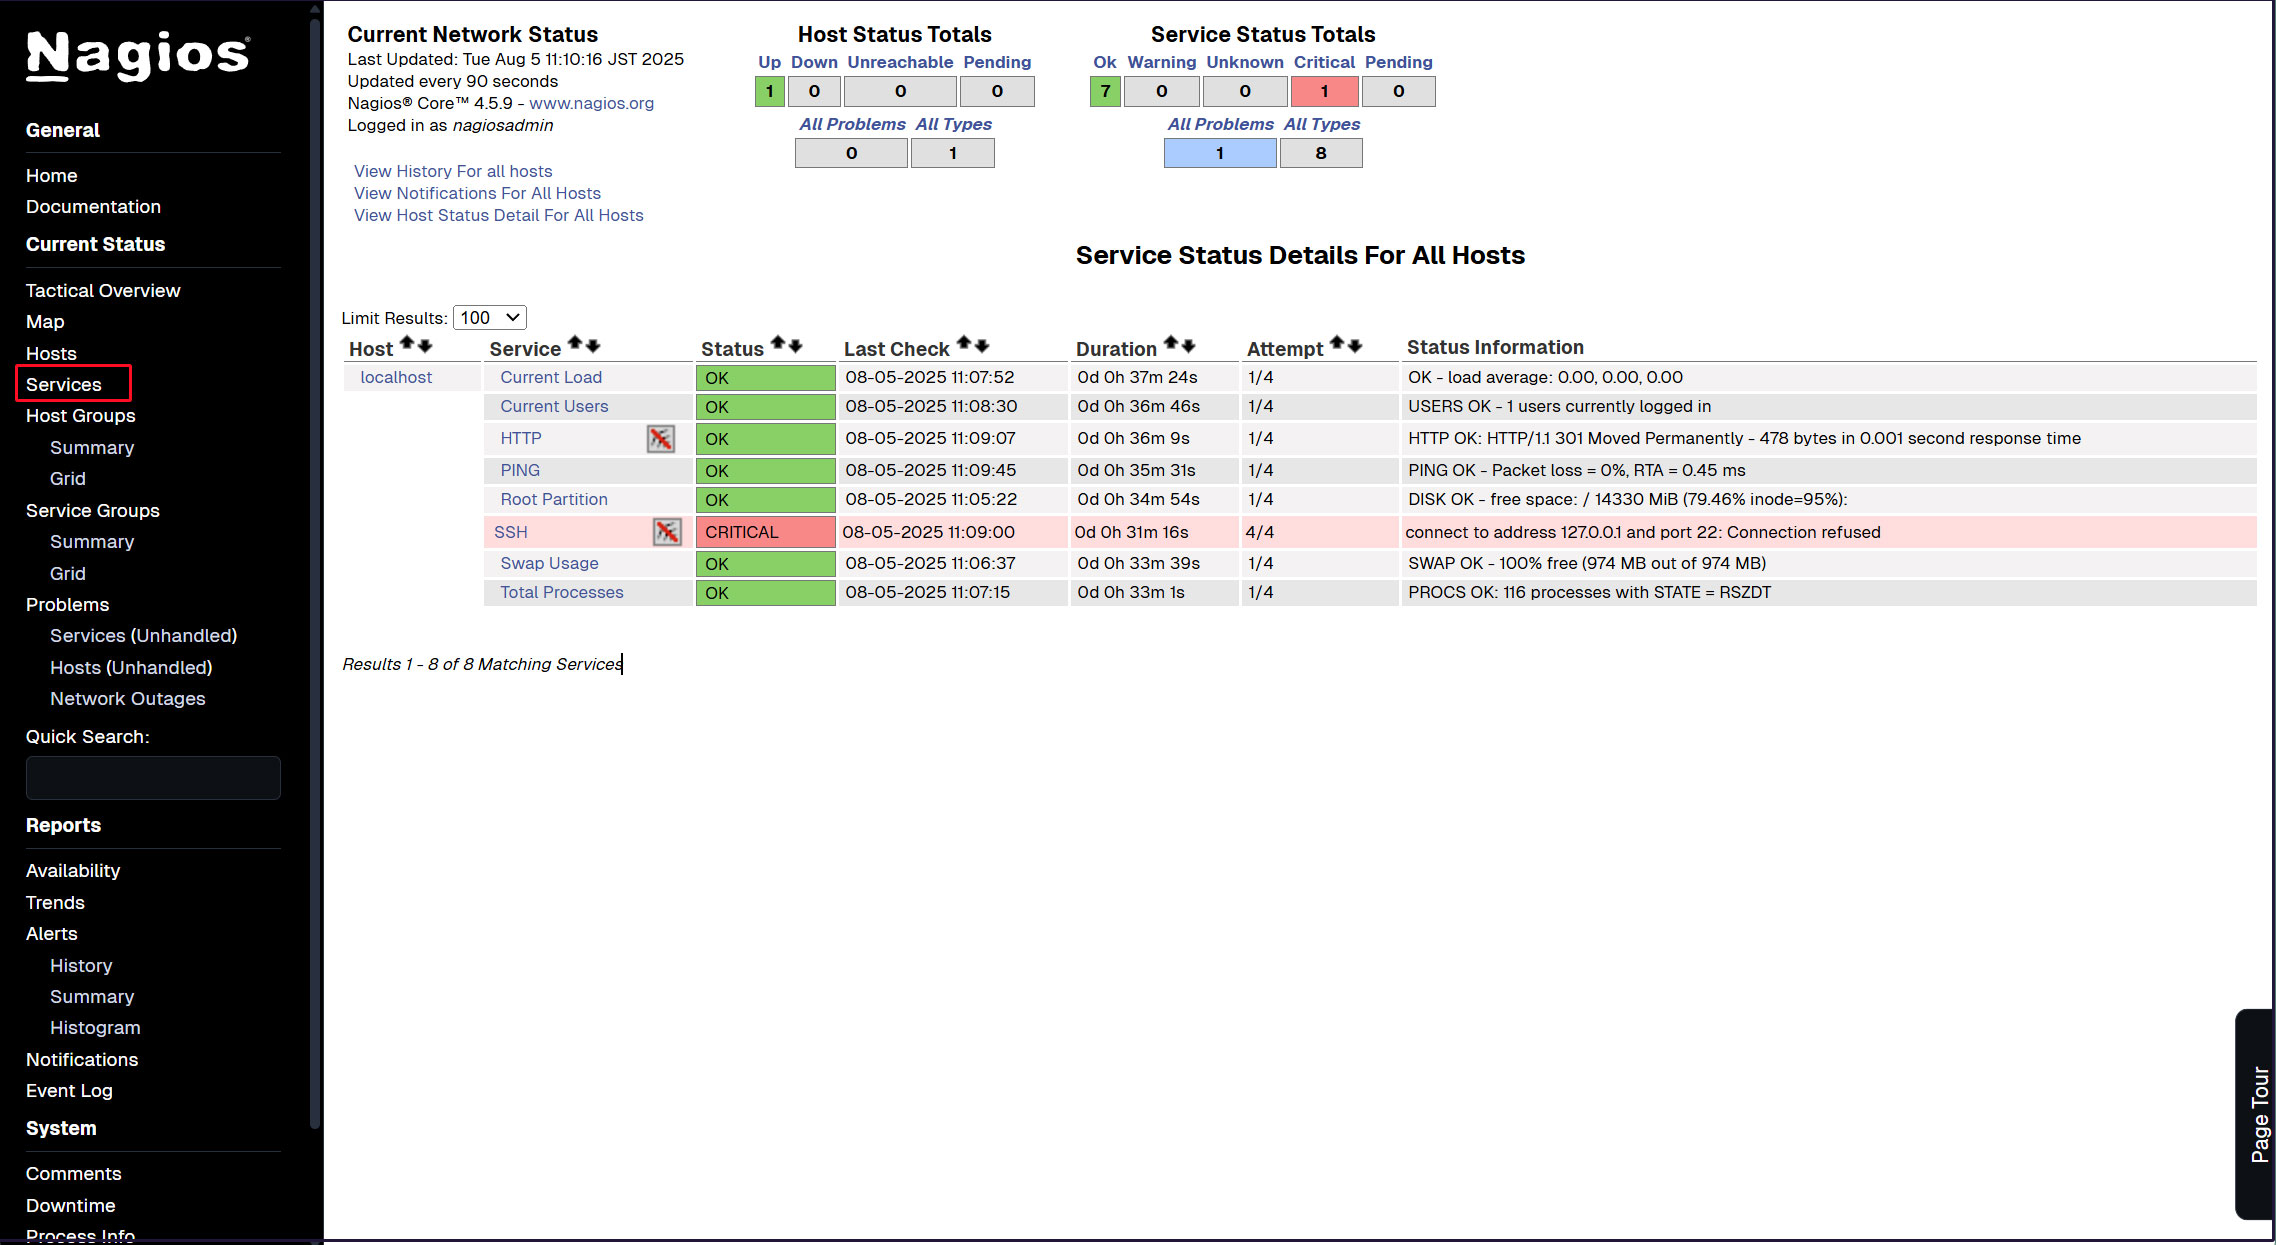The image size is (2276, 1245).
Task: Go to Tactical Overview
Action: coord(103,291)
